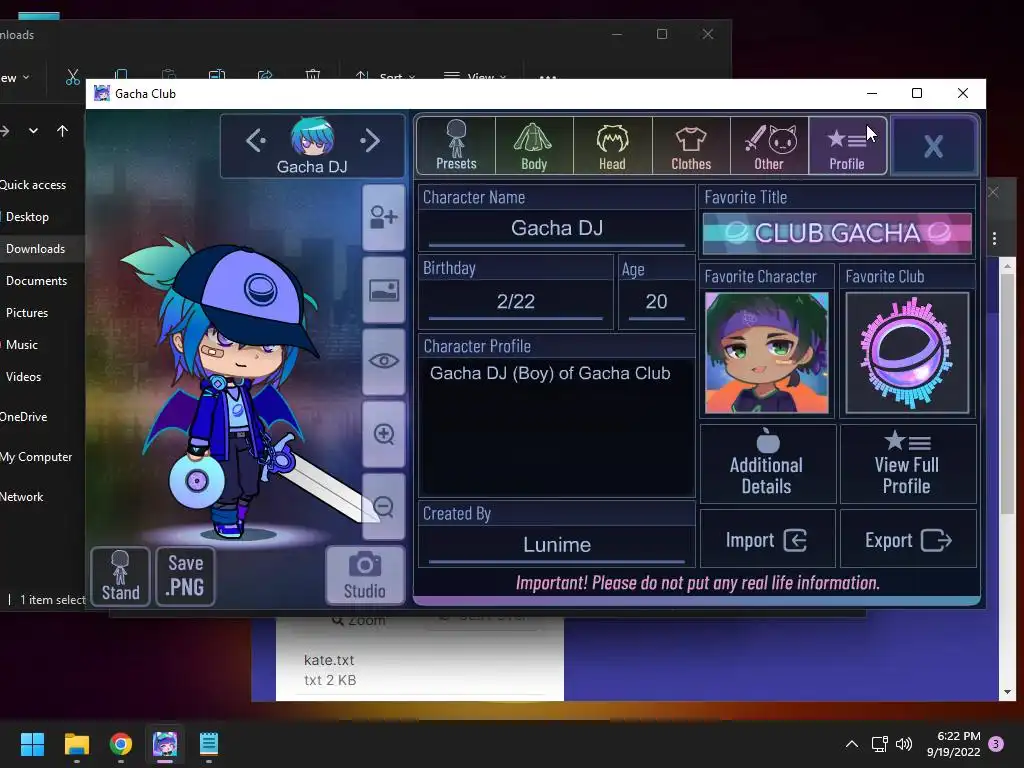Open the Presets tab in Gacha Club

point(456,145)
